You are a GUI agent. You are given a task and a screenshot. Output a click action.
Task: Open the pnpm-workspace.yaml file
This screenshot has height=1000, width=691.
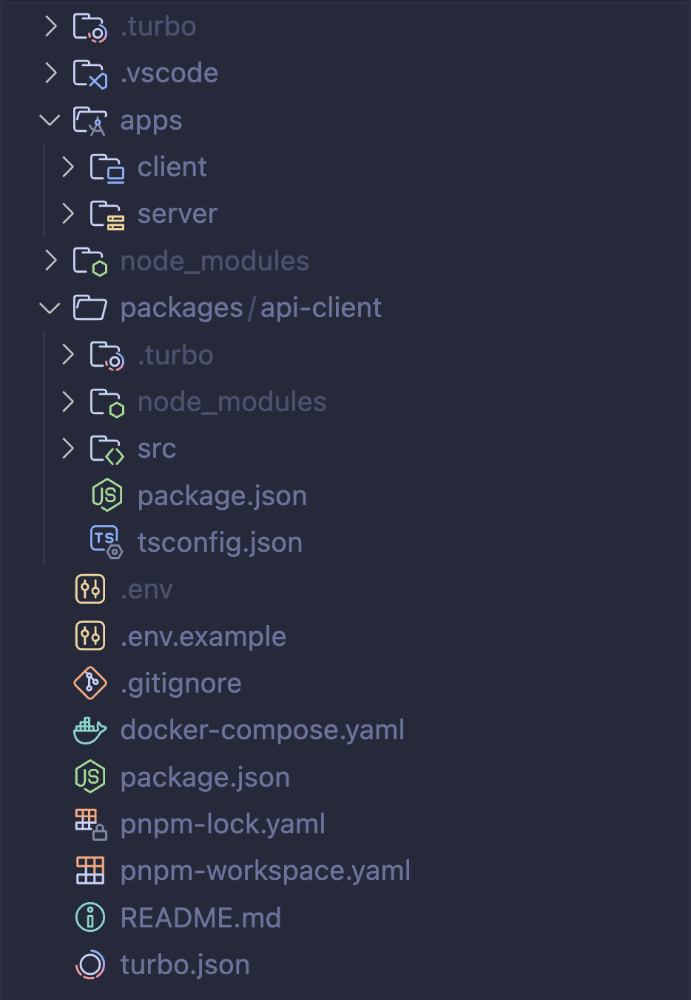[265, 871]
